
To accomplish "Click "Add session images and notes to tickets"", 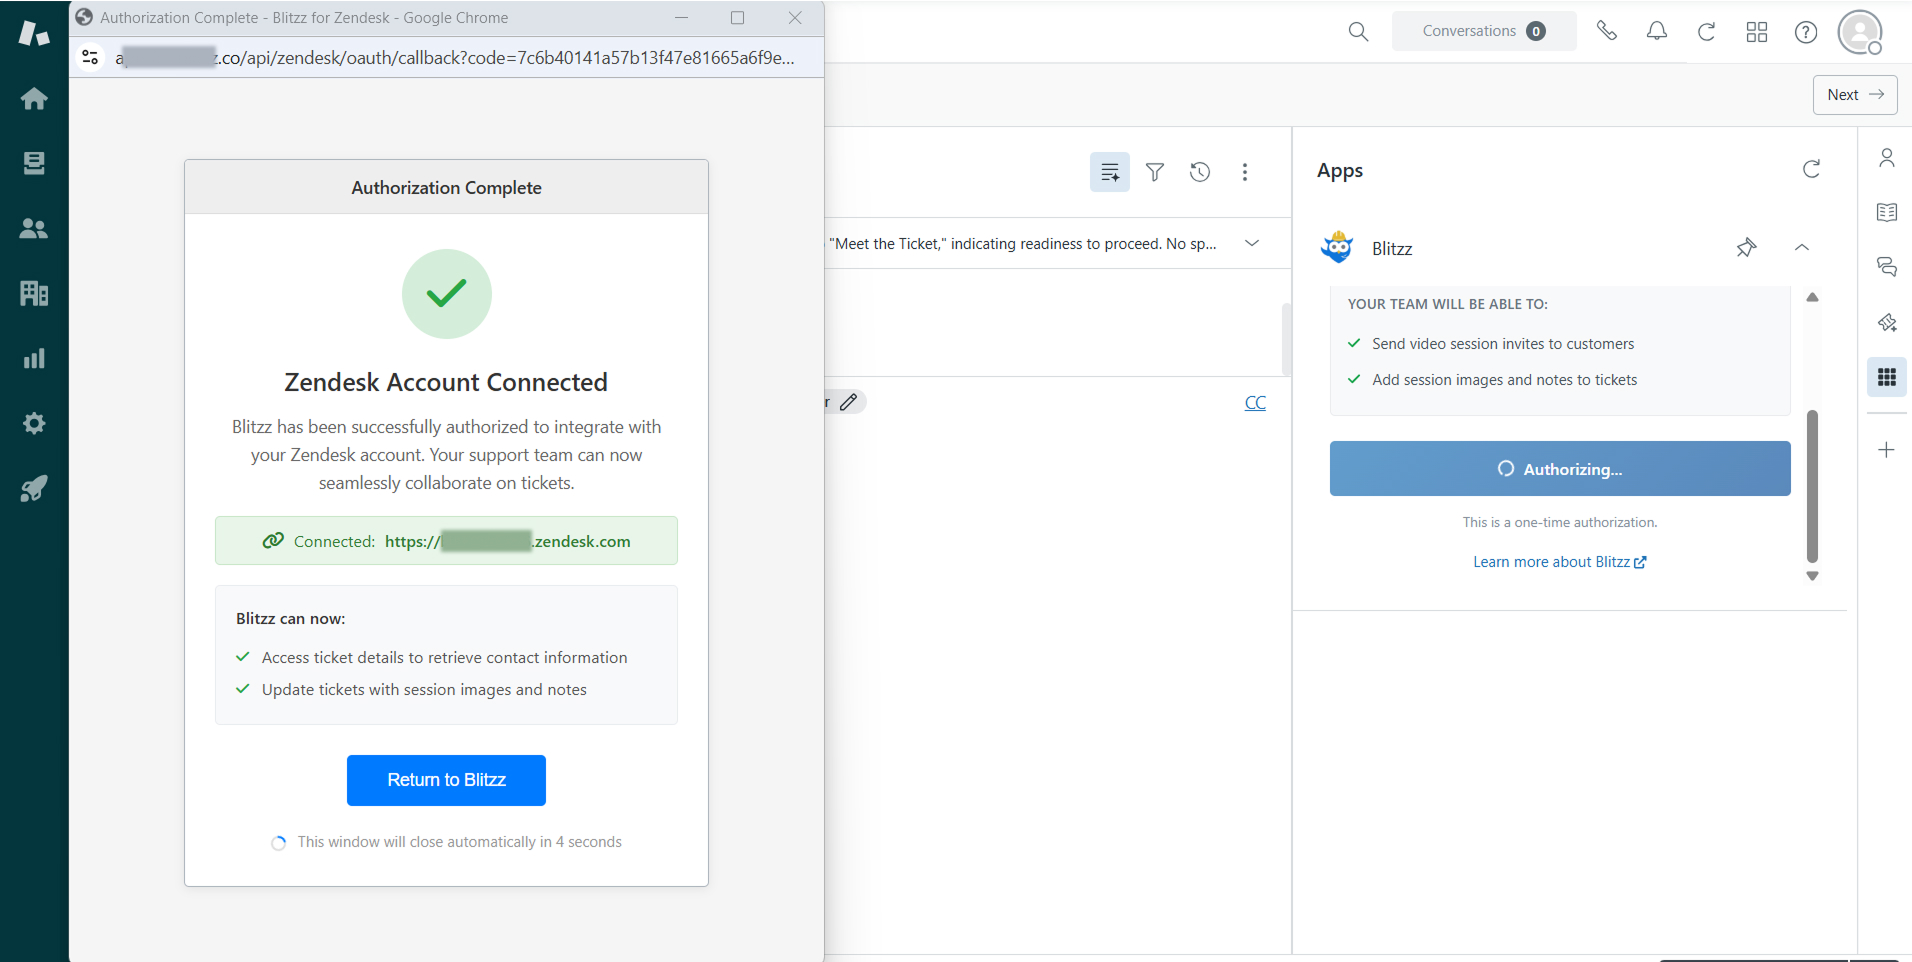I will coord(1505,380).
